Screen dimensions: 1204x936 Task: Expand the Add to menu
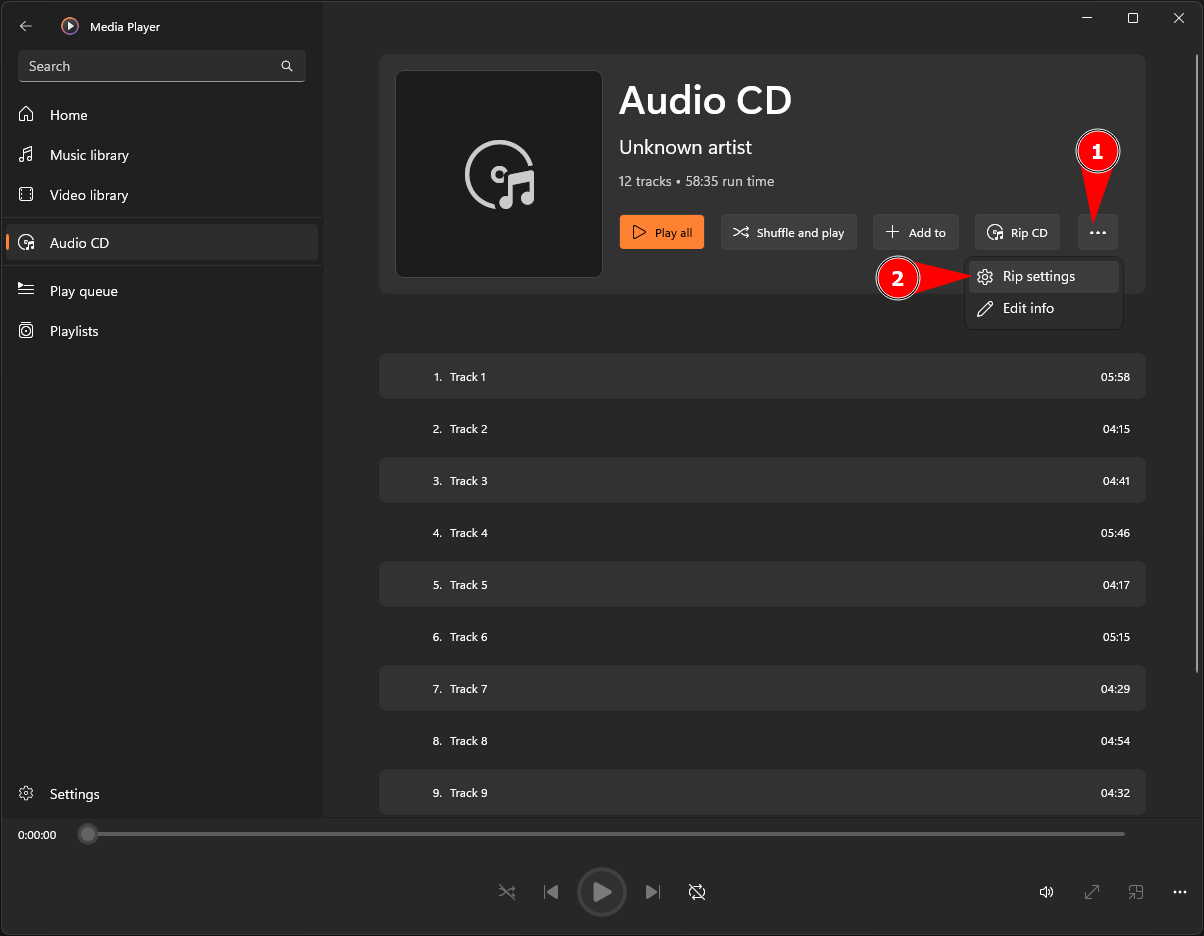(916, 233)
